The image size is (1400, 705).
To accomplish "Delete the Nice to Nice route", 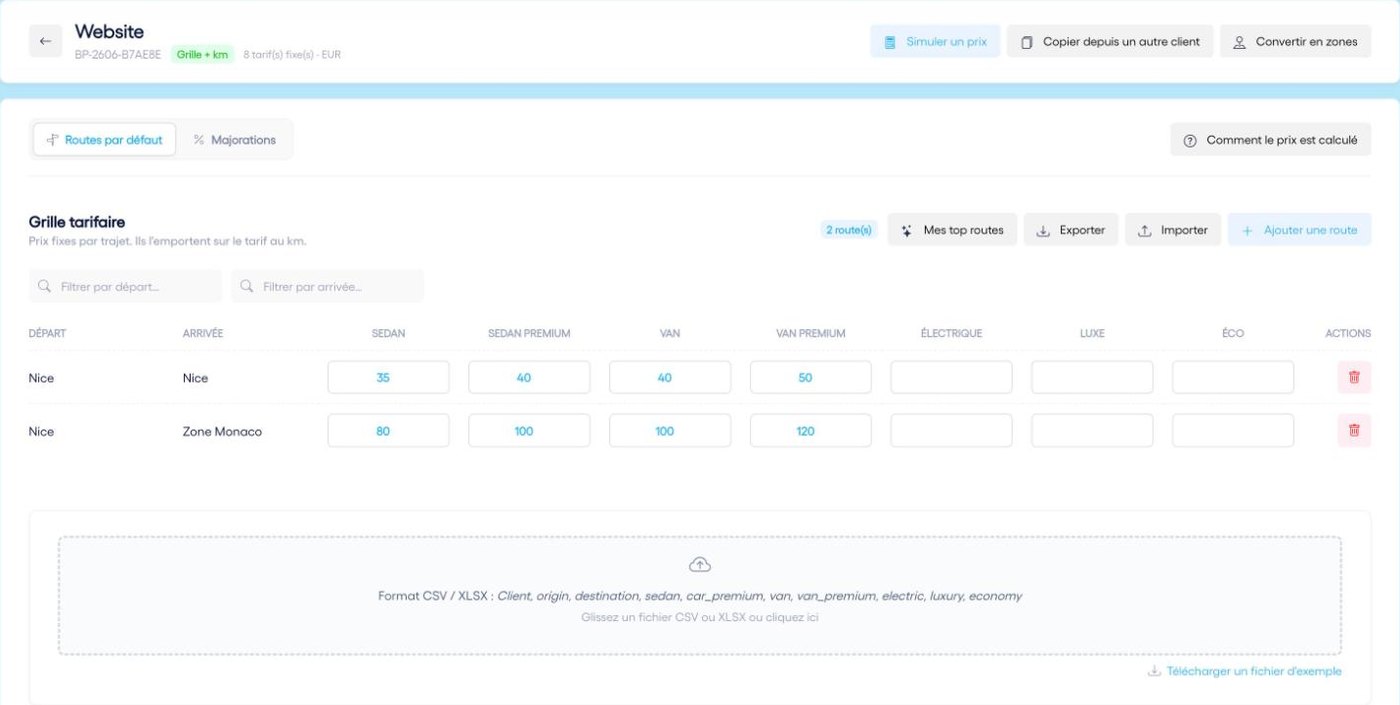I will pyautogui.click(x=1354, y=377).
